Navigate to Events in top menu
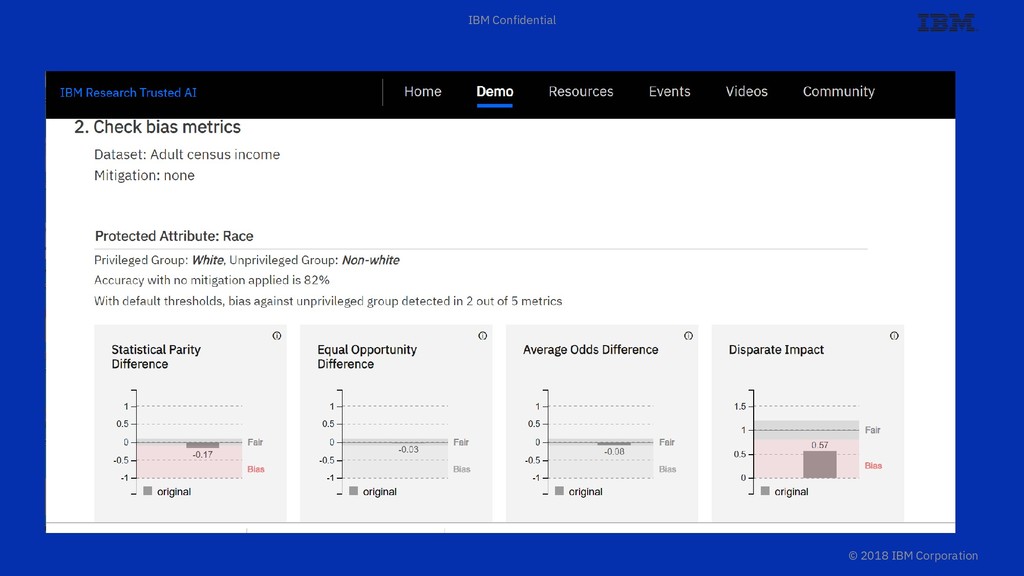Screen dimensions: 1024x576 669,91
